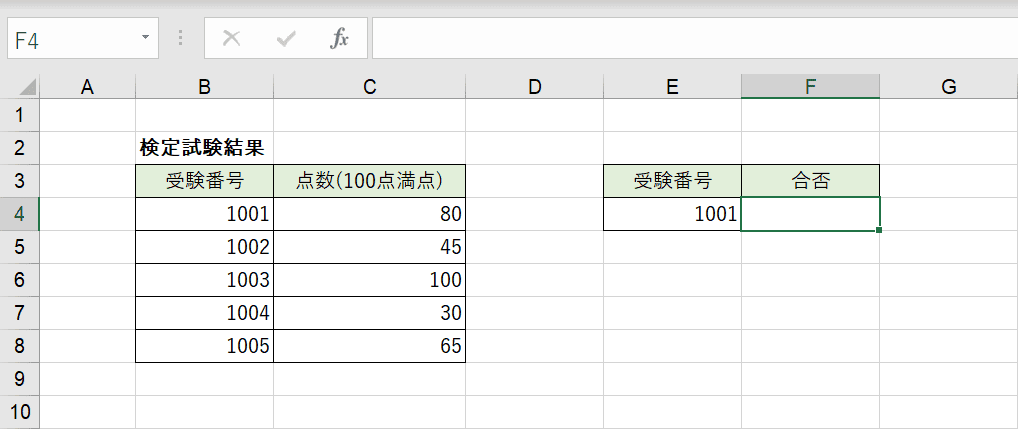Select column F header
Image resolution: width=1018 pixels, height=429 pixels.
(x=810, y=86)
